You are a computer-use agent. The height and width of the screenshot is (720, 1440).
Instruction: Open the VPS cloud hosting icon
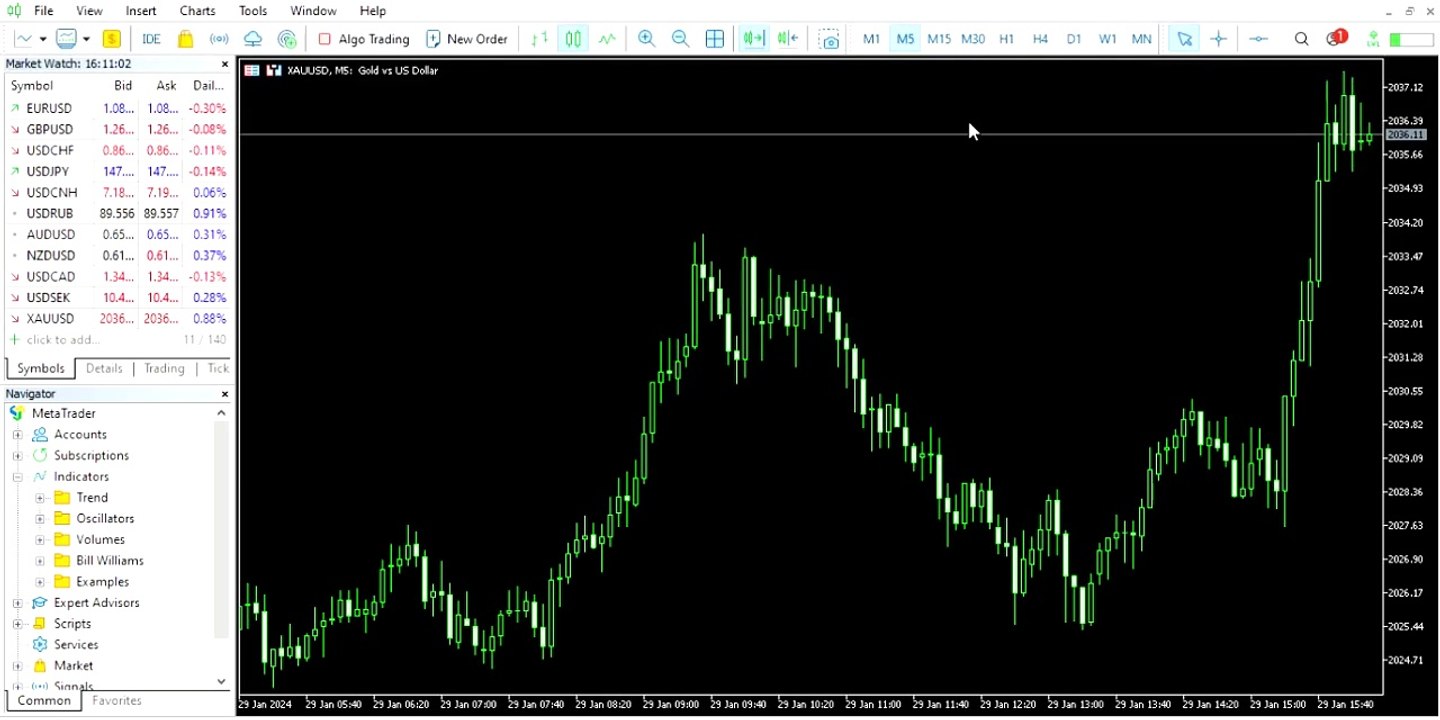(x=253, y=39)
